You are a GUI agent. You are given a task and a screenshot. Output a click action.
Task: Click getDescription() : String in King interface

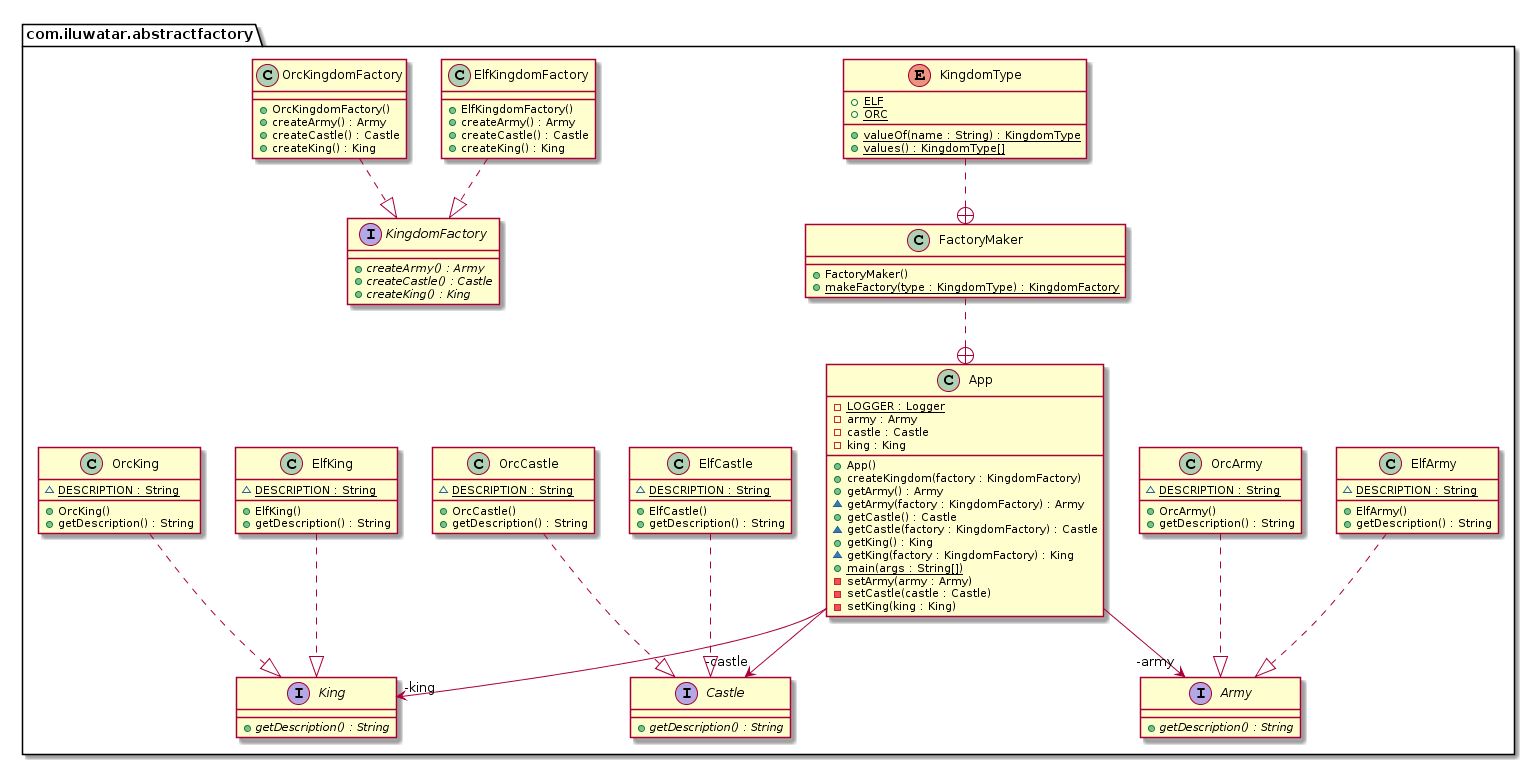(323, 727)
